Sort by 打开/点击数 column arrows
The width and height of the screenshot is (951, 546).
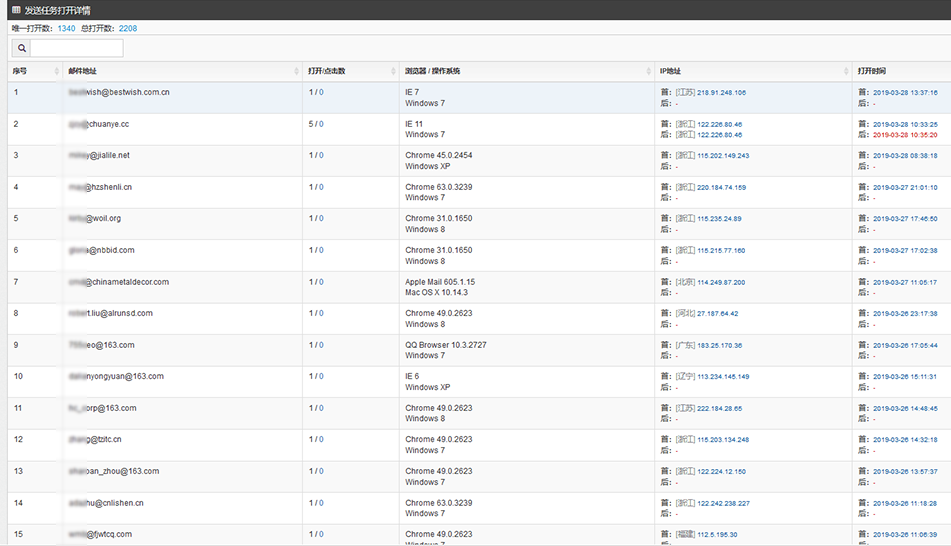(x=391, y=71)
